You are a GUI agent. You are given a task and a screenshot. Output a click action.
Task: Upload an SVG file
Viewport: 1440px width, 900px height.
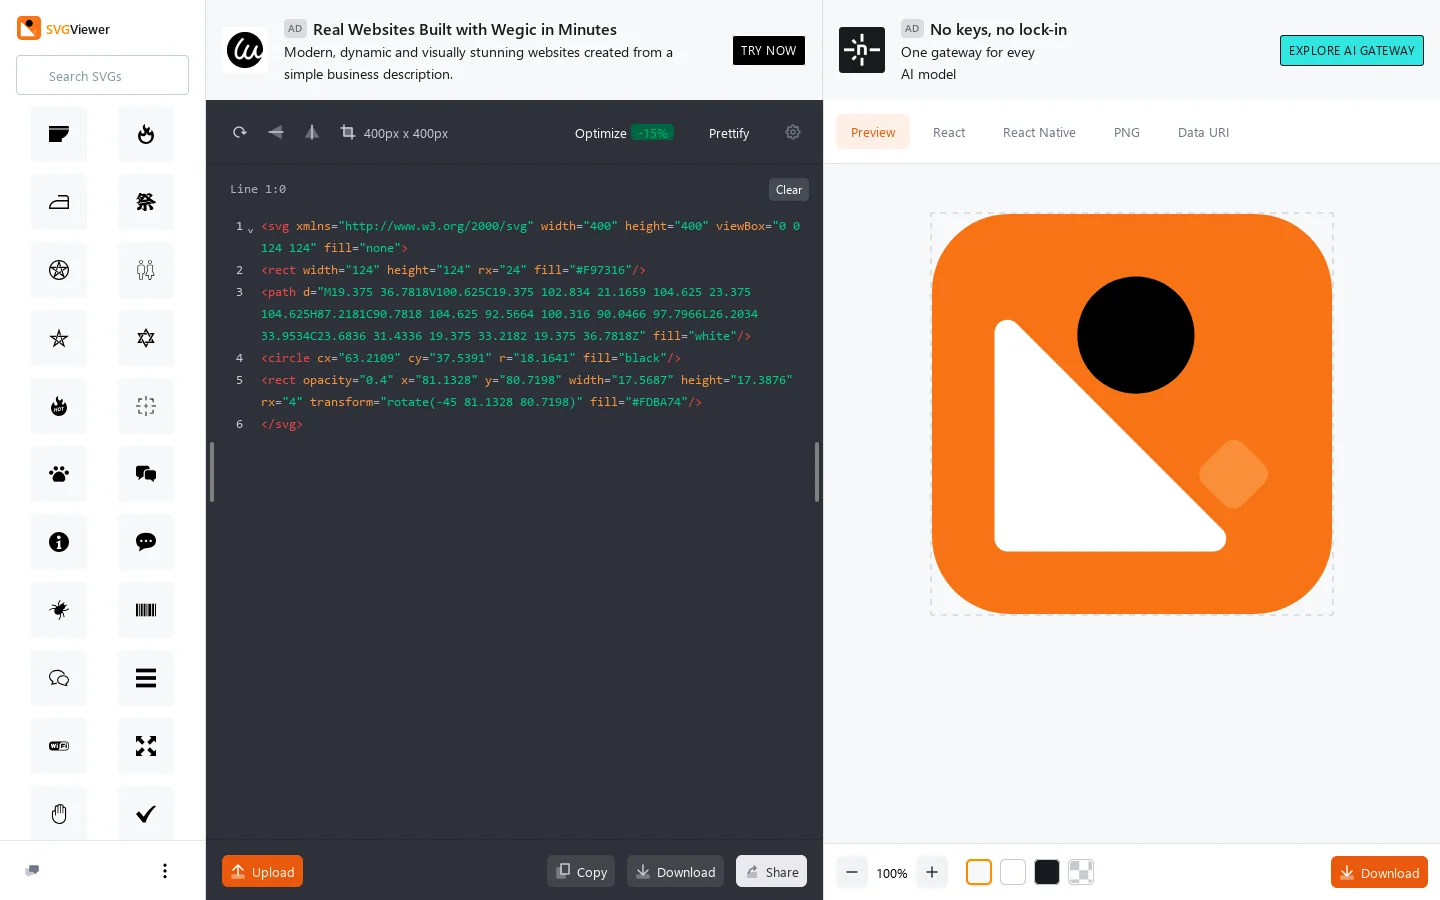click(262, 872)
